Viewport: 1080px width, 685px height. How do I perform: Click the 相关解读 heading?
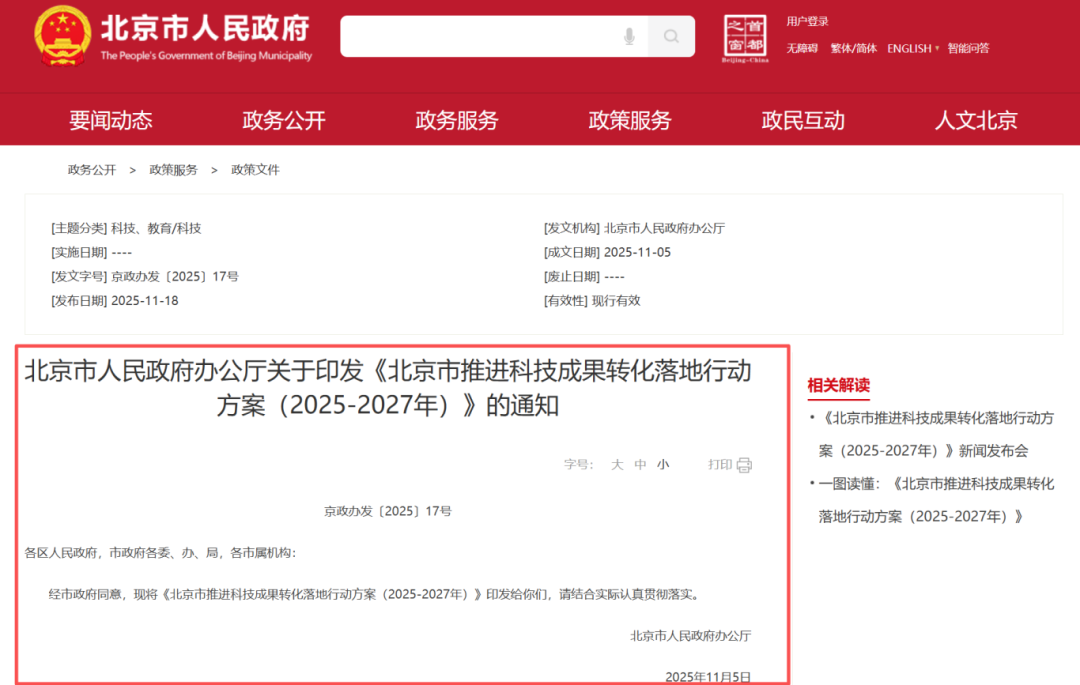pyautogui.click(x=838, y=385)
